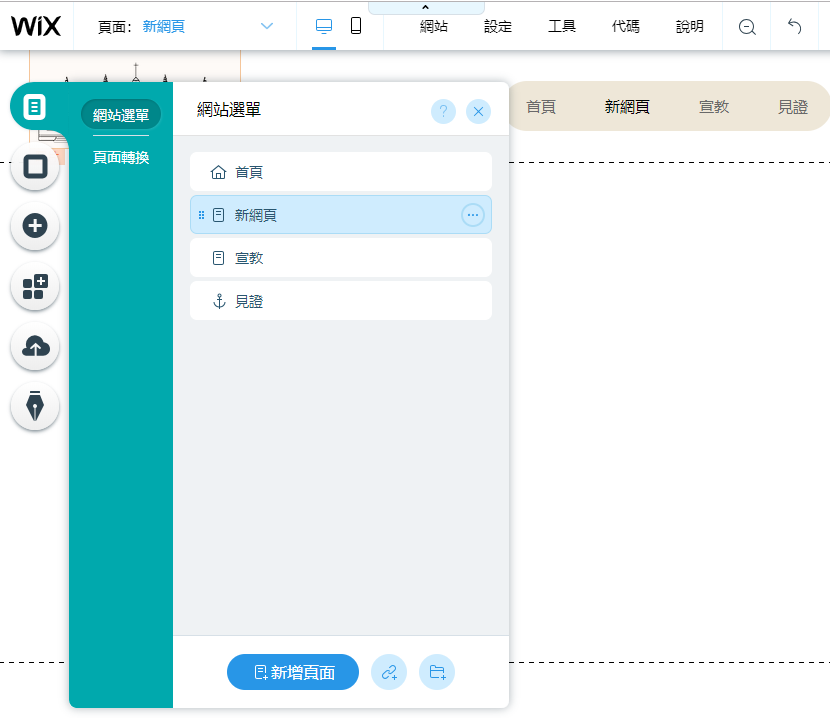Click 首頁 in the site navigation bar
Image resolution: width=830 pixels, height=718 pixels.
pyautogui.click(x=540, y=107)
